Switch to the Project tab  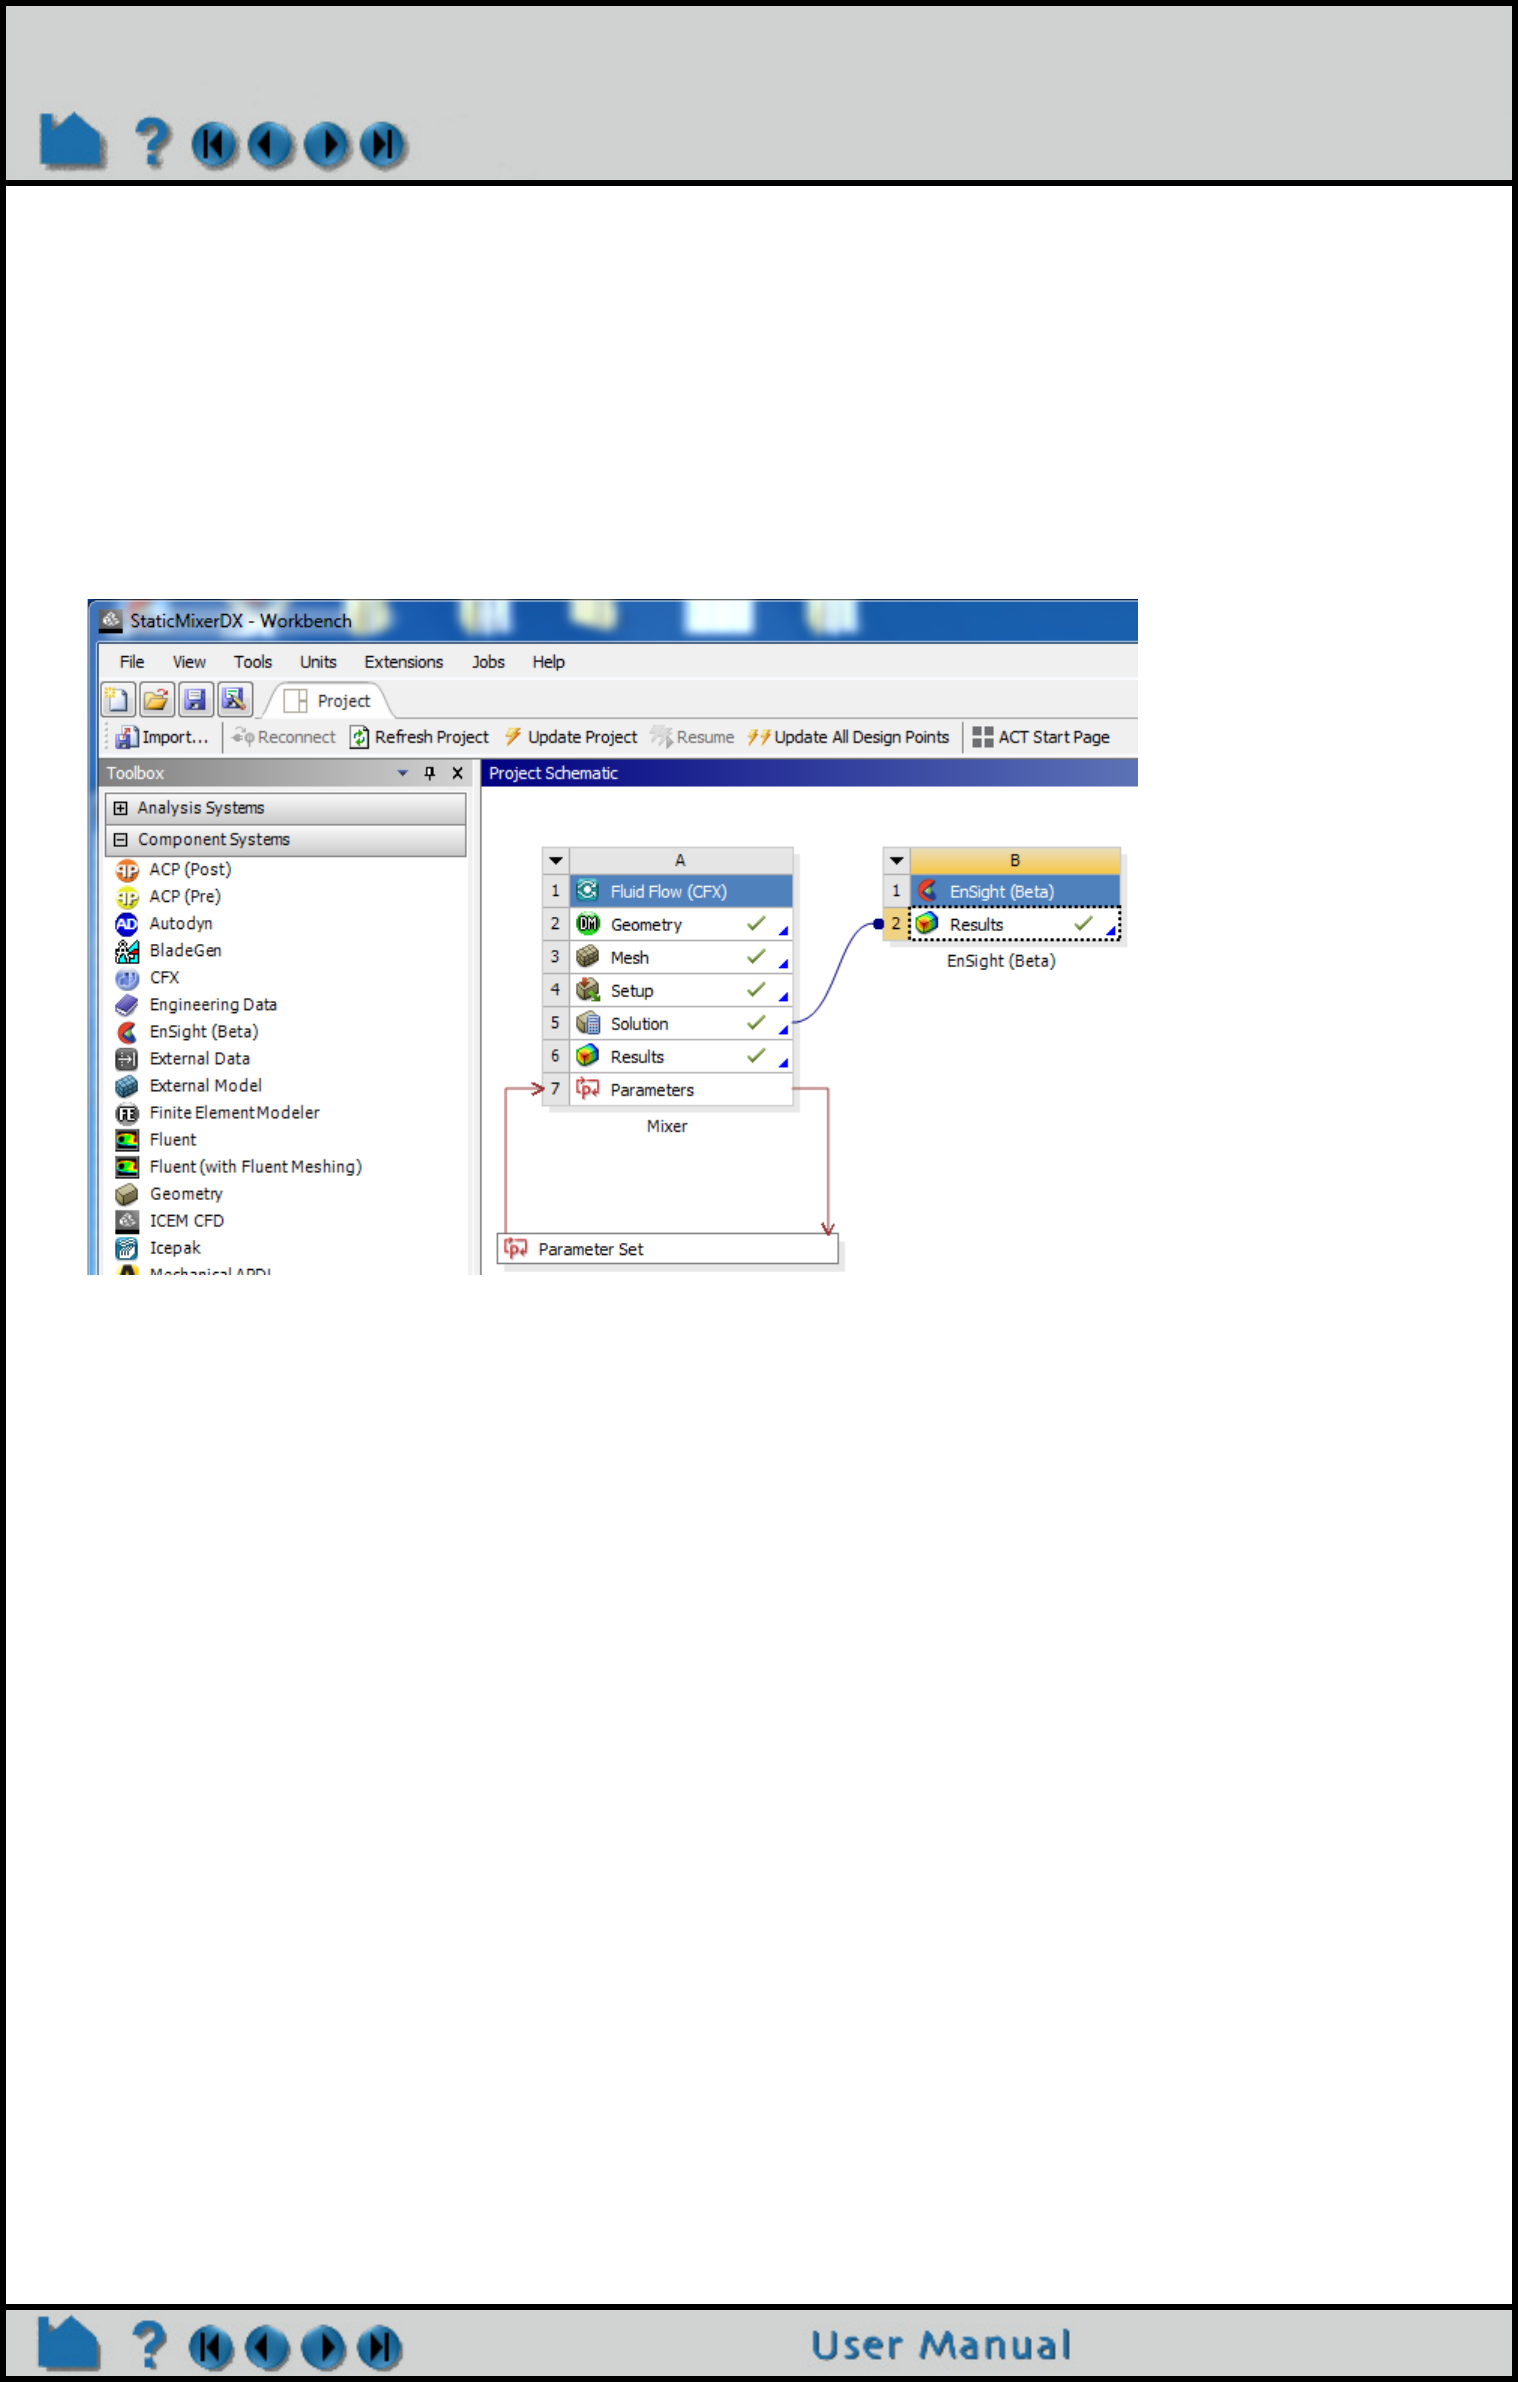[327, 701]
